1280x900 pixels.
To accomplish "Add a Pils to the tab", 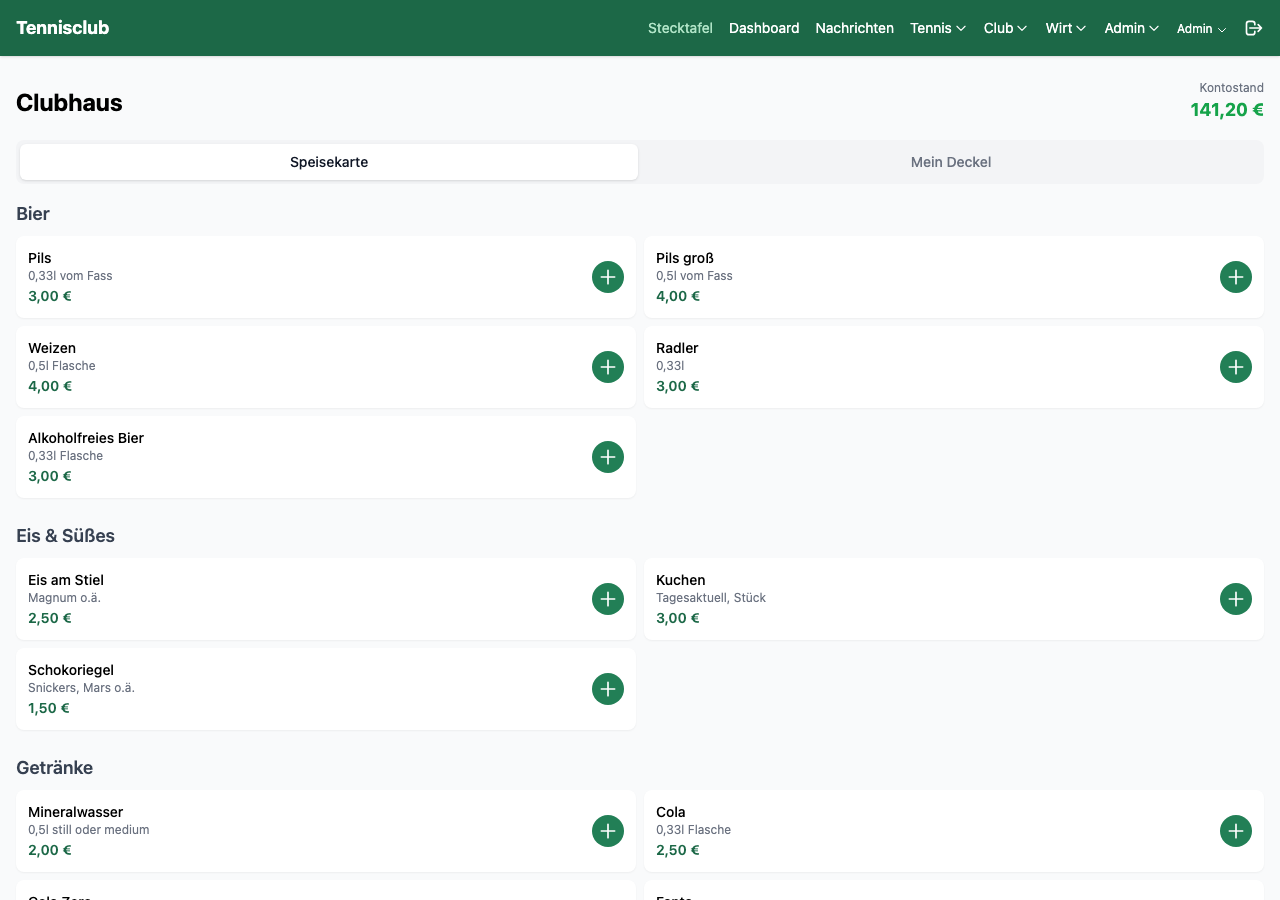I will click(608, 277).
